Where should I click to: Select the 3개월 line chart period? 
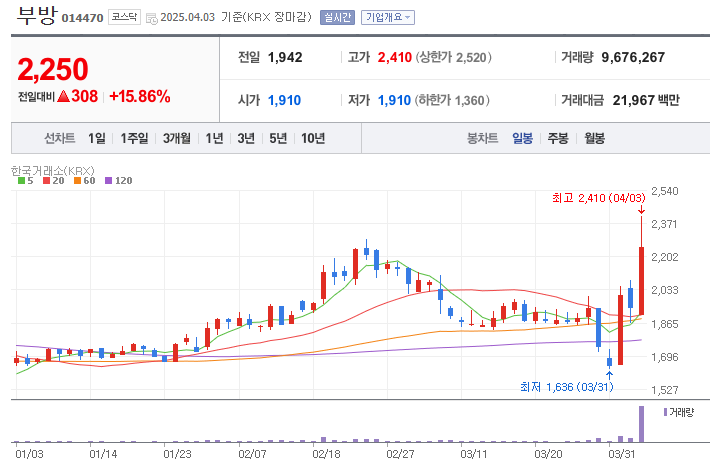pos(177,138)
